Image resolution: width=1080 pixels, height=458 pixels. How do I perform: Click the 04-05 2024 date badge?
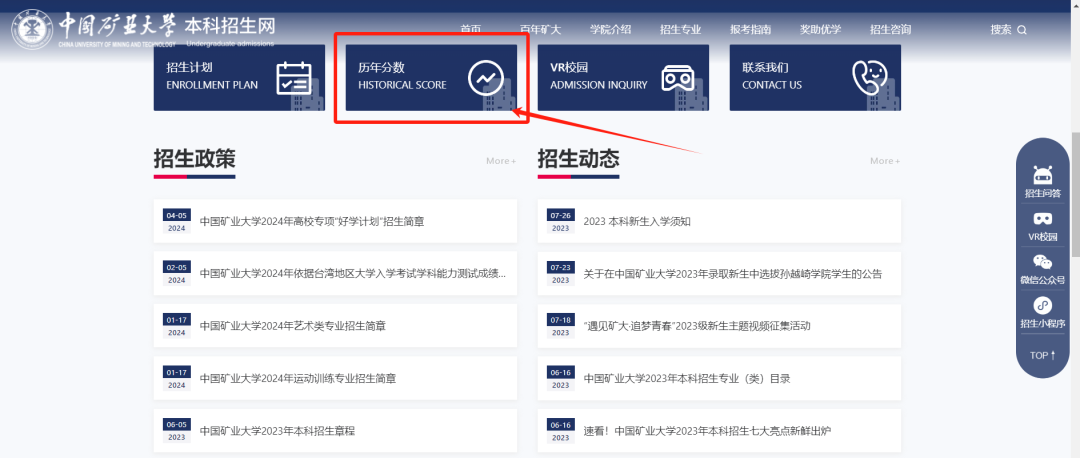pos(176,222)
